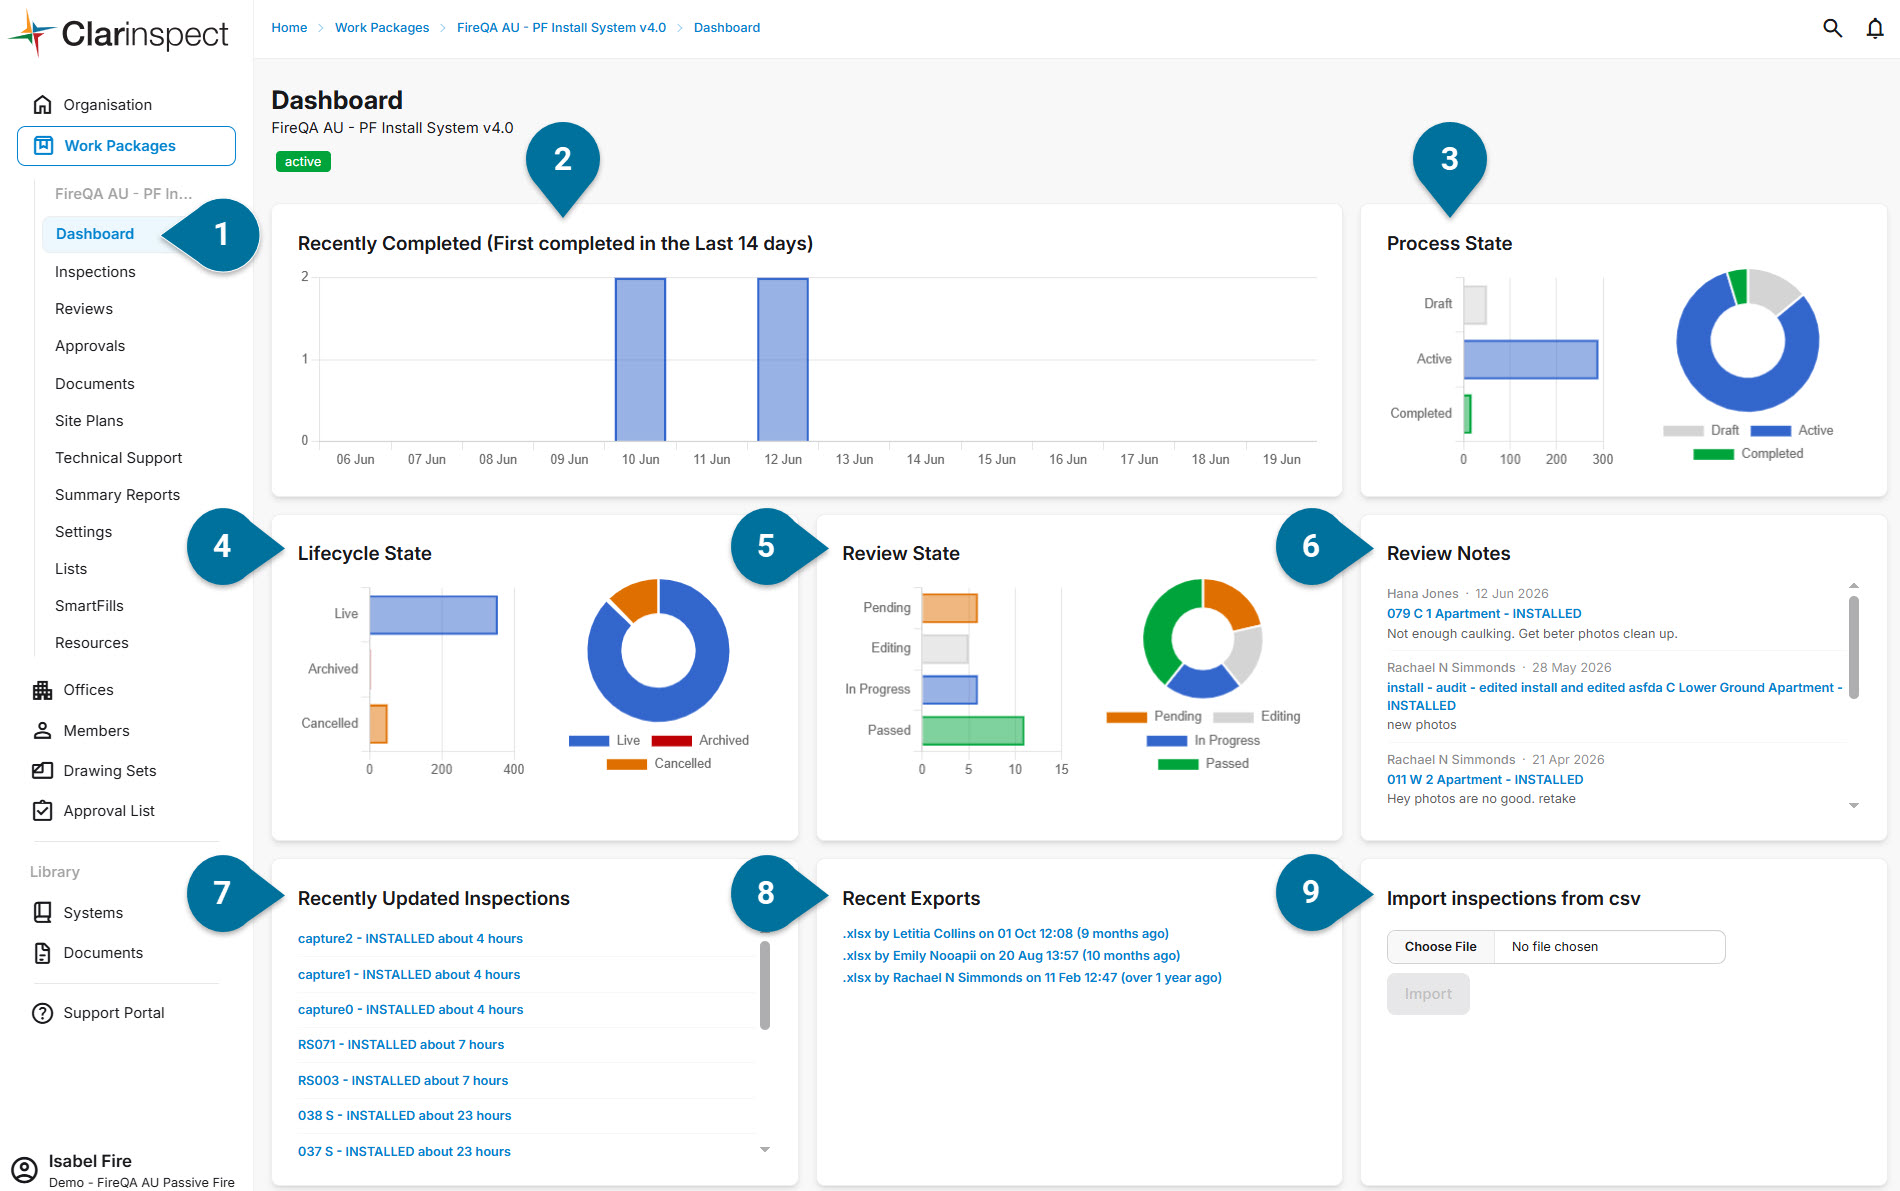Open the 079 C 1 Apartment review note
This screenshot has height=1191, width=1900.
pos(1484,614)
